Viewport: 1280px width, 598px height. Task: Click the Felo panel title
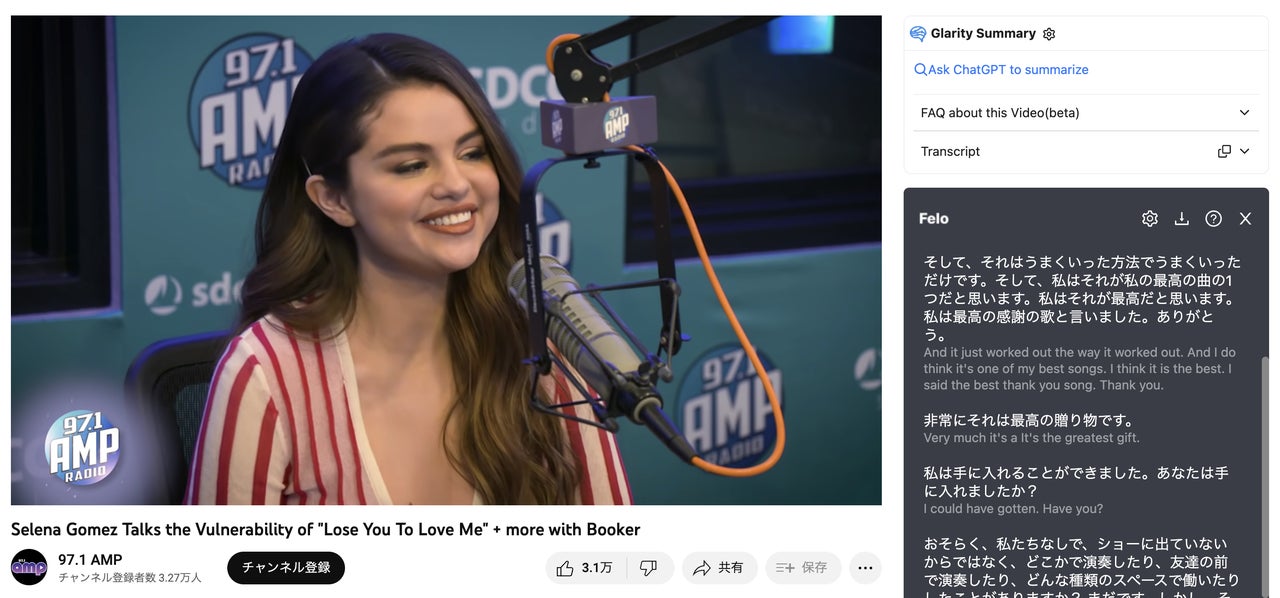[934, 218]
